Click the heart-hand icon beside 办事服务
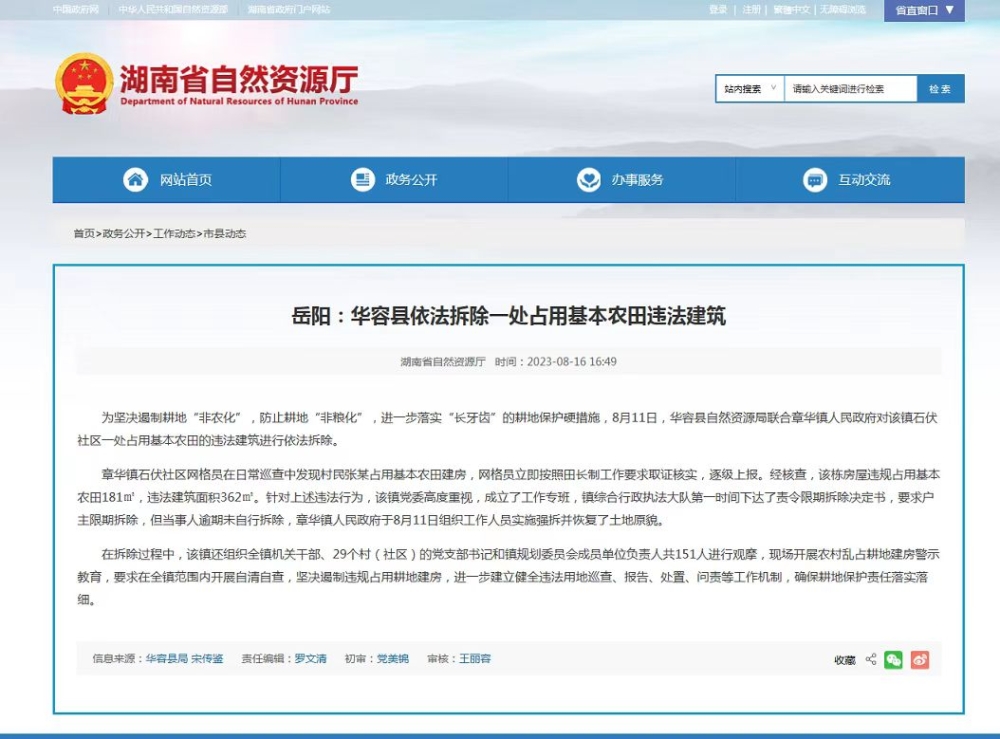1000x739 pixels. (x=588, y=180)
